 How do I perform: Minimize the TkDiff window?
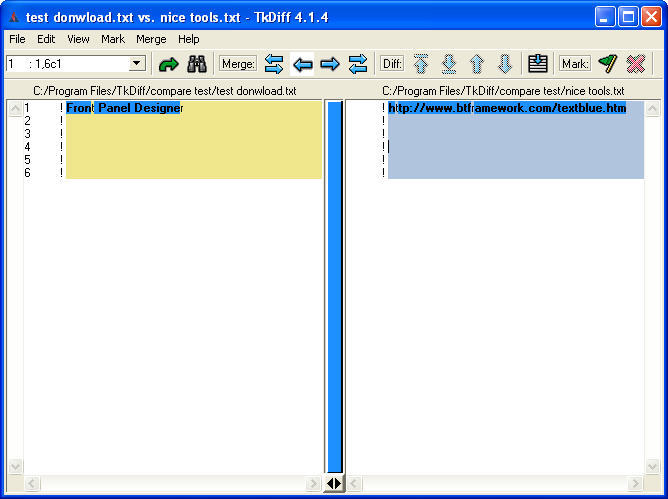coord(605,17)
